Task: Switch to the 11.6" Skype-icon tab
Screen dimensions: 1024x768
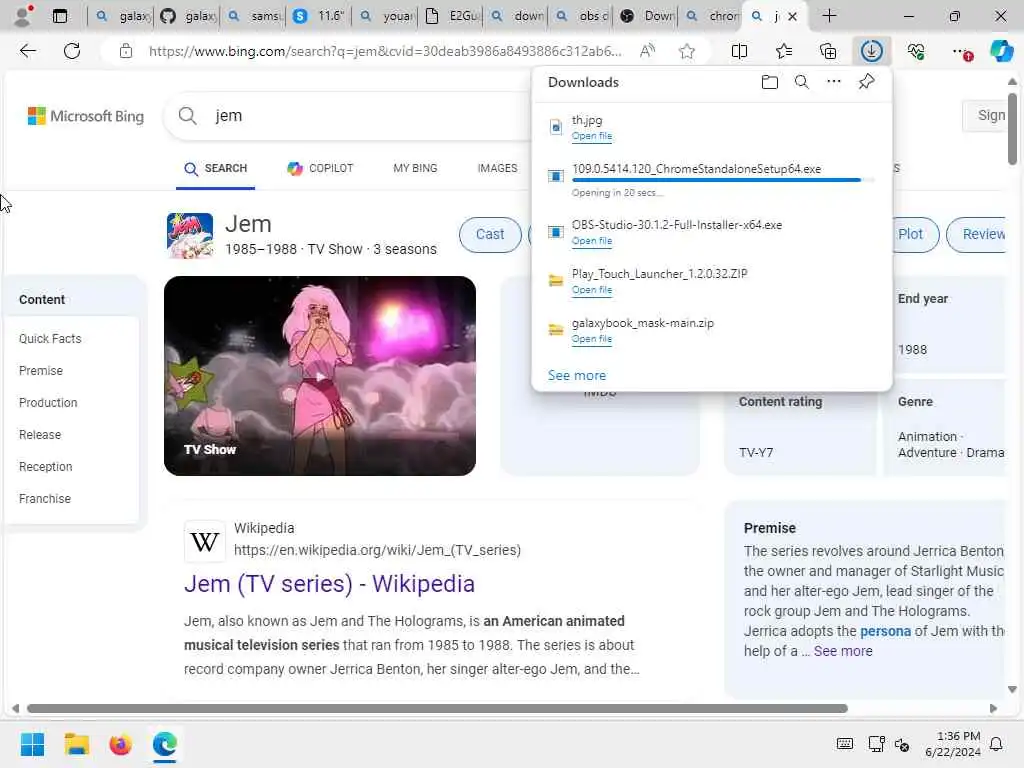Action: pos(319,16)
